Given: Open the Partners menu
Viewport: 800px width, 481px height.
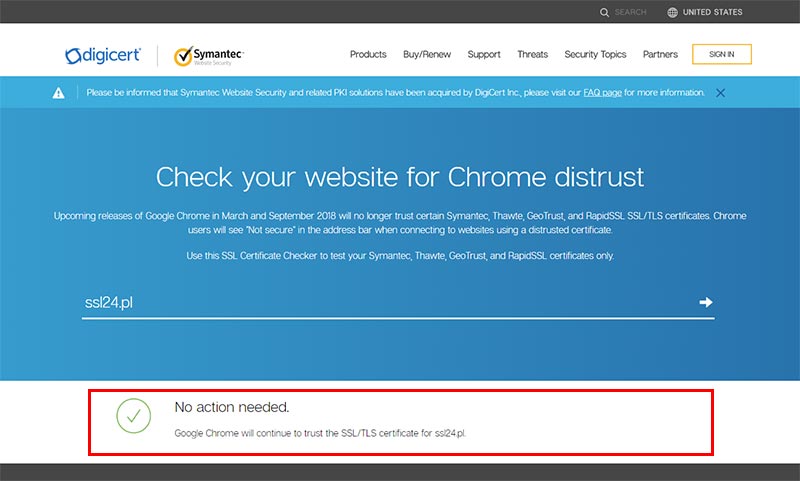Looking at the screenshot, I should click(x=660, y=54).
